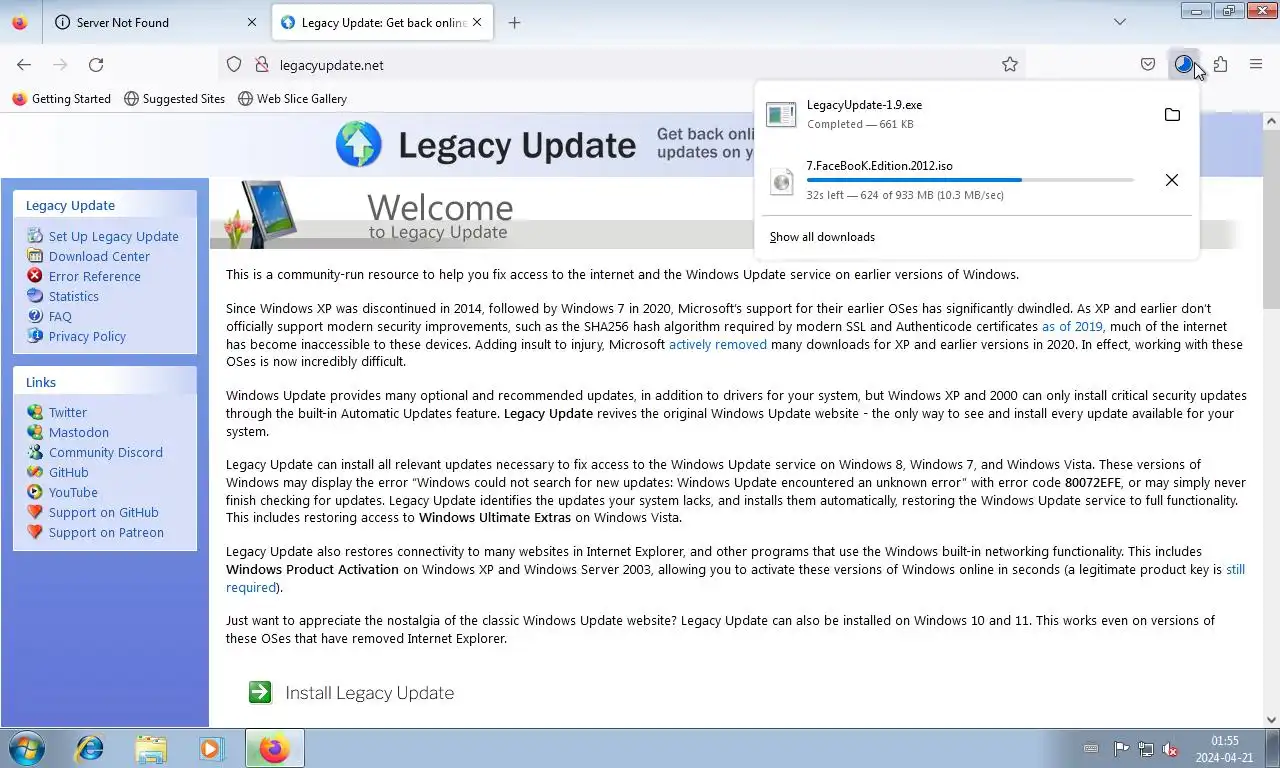Click the network tray icon
The image size is (1280, 768).
pyautogui.click(x=1146, y=749)
